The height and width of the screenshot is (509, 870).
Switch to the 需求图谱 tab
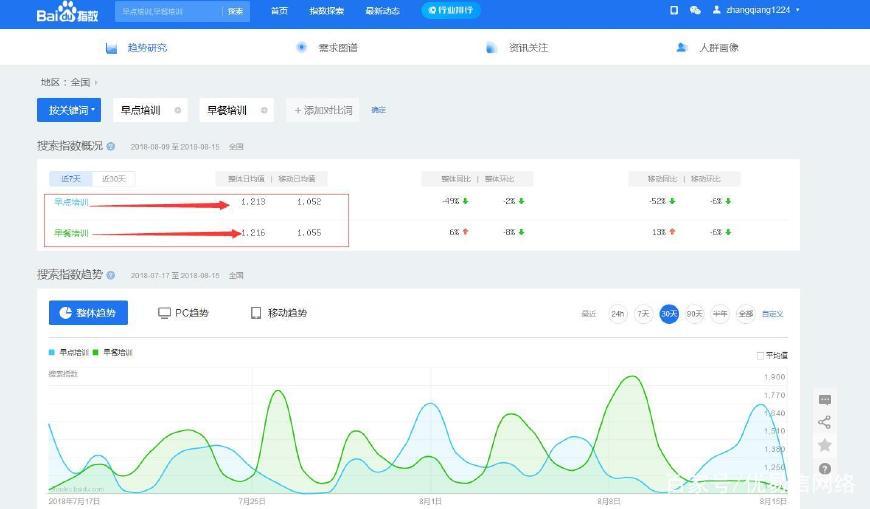(328, 47)
